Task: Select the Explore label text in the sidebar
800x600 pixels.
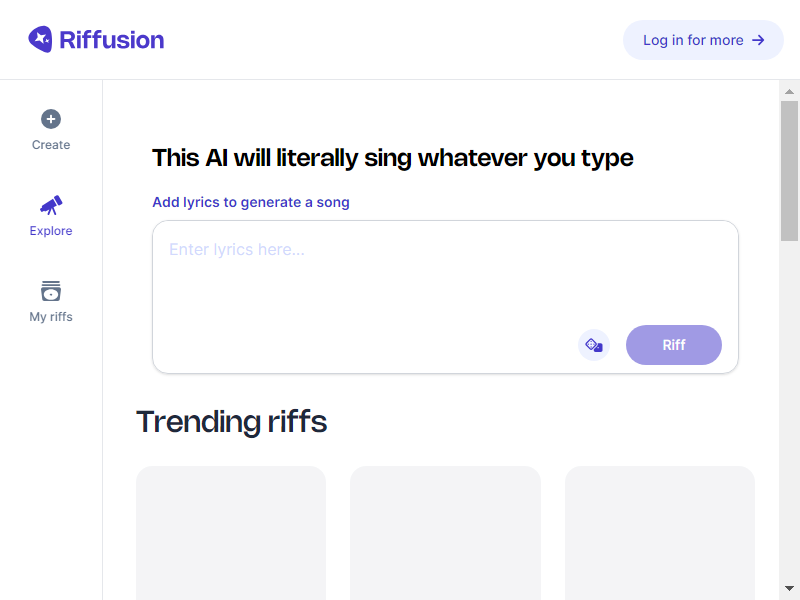Action: pos(50,230)
